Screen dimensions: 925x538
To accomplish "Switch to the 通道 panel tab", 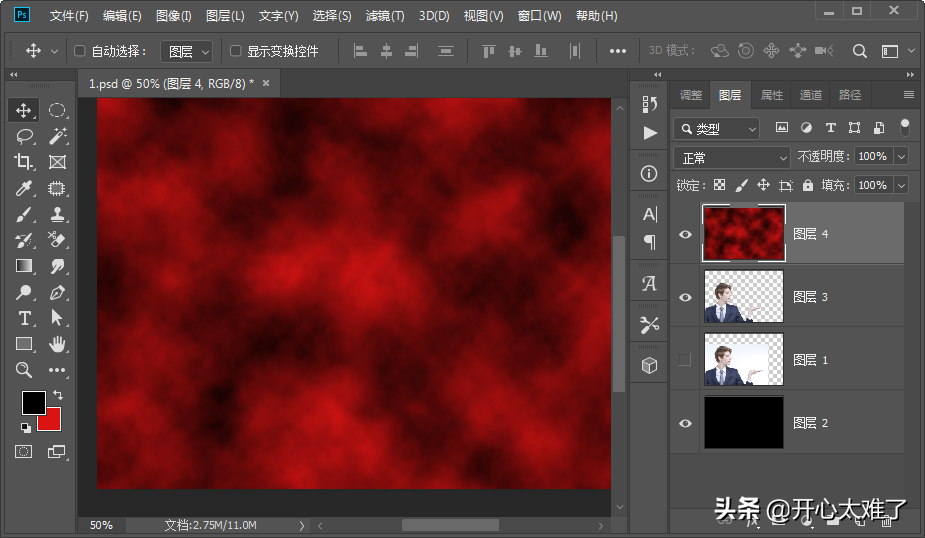I will [810, 95].
